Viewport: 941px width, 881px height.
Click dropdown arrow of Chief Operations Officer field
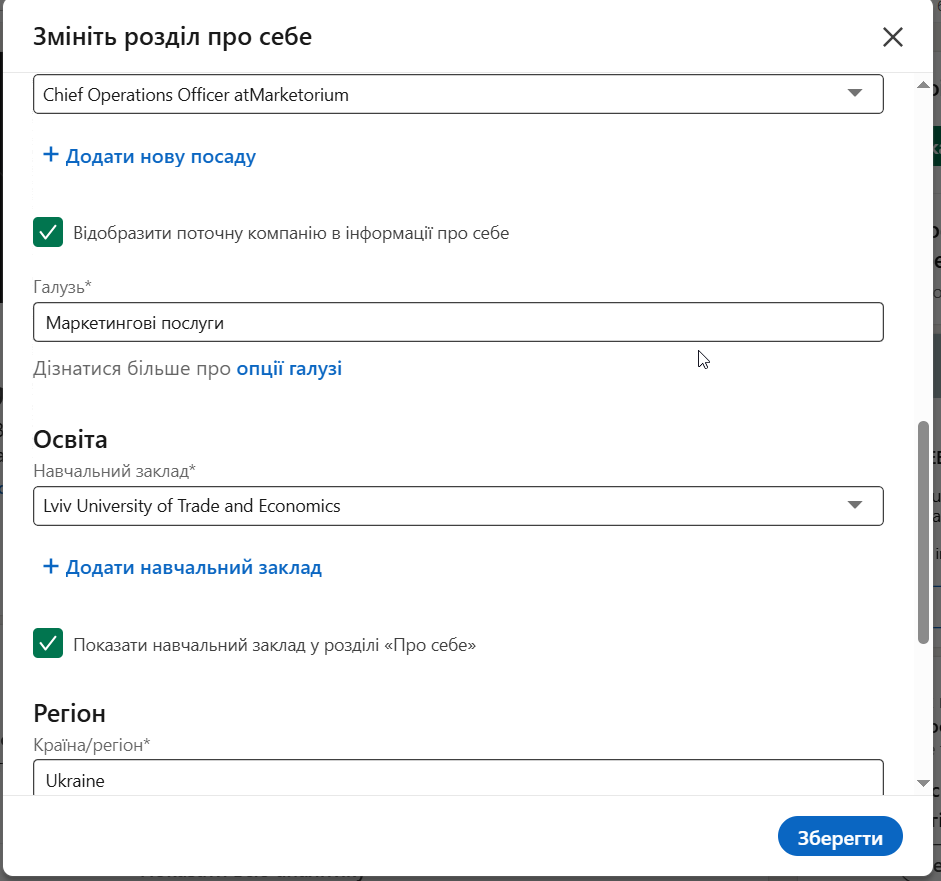pos(854,94)
